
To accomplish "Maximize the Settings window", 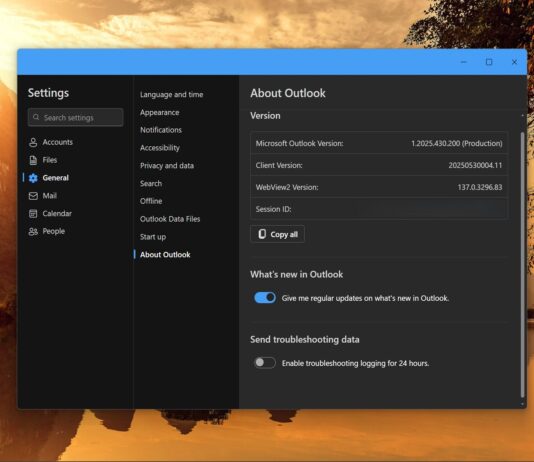I will pyautogui.click(x=489, y=62).
